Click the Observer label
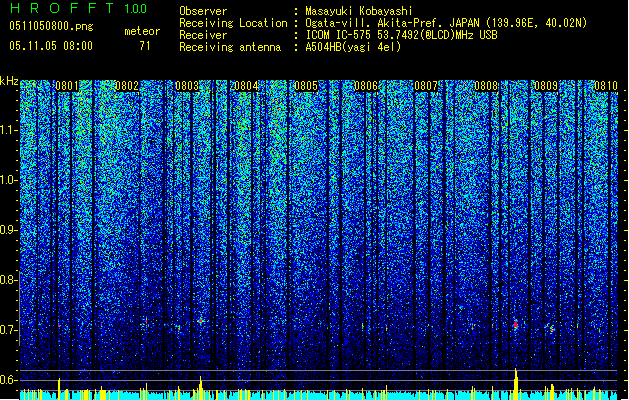The height and width of the screenshot is (400, 629). pos(203,11)
